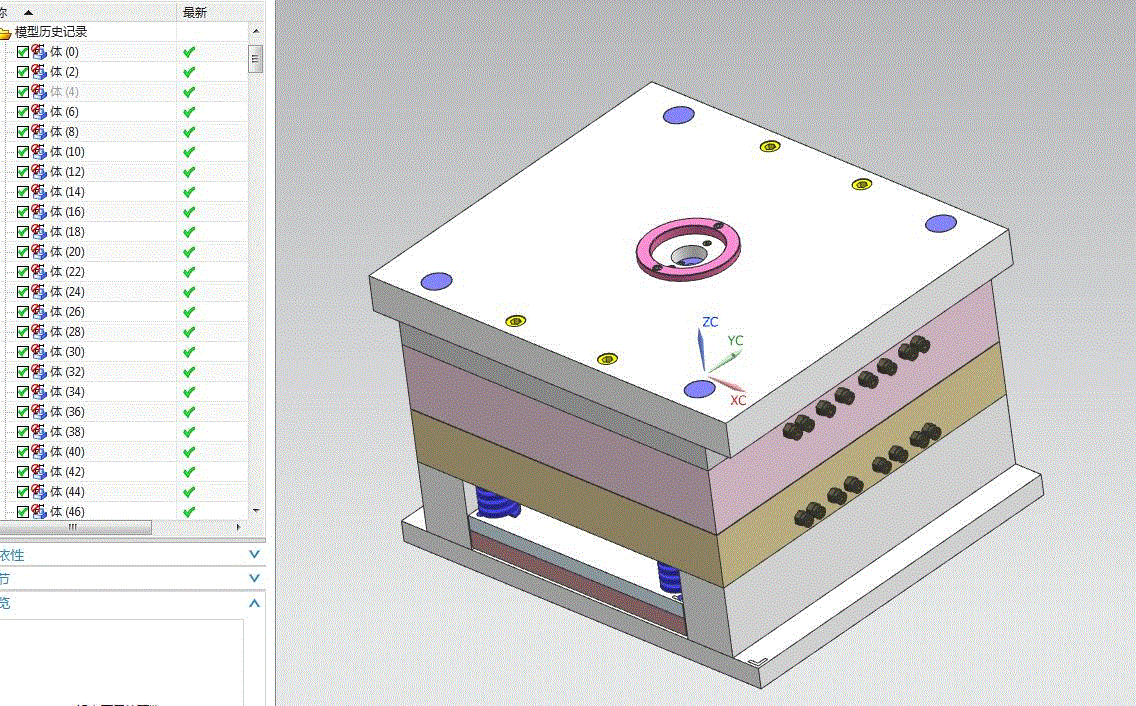Viewport: 1136px width, 706px height.
Task: Click the green up-to-date checkmark for 体 (46)
Action: point(189,512)
